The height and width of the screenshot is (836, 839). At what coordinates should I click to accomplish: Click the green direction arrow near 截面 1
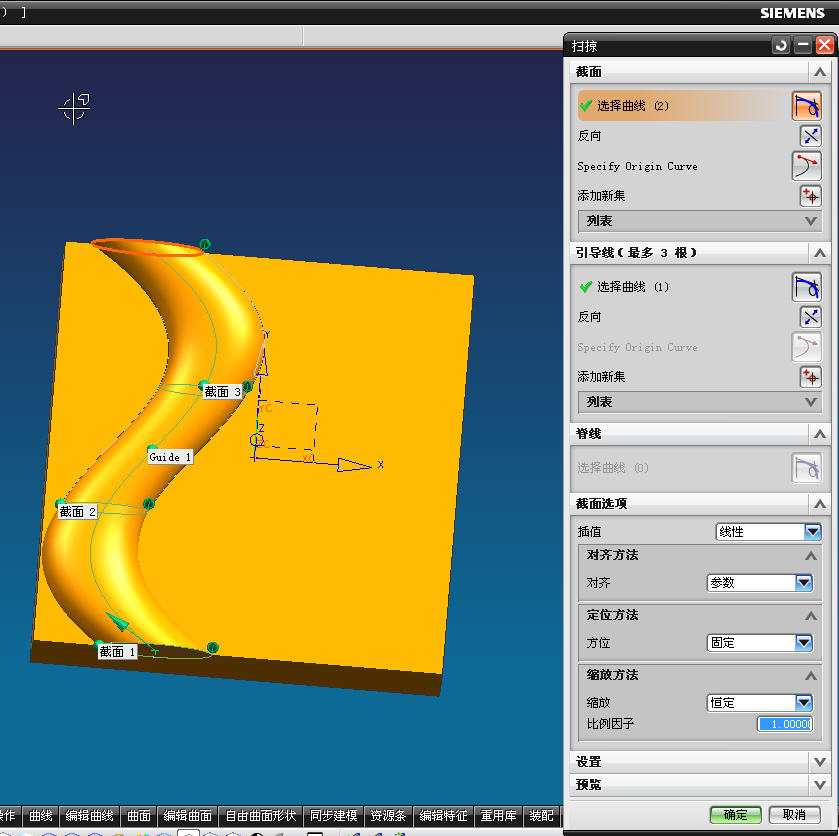[117, 622]
